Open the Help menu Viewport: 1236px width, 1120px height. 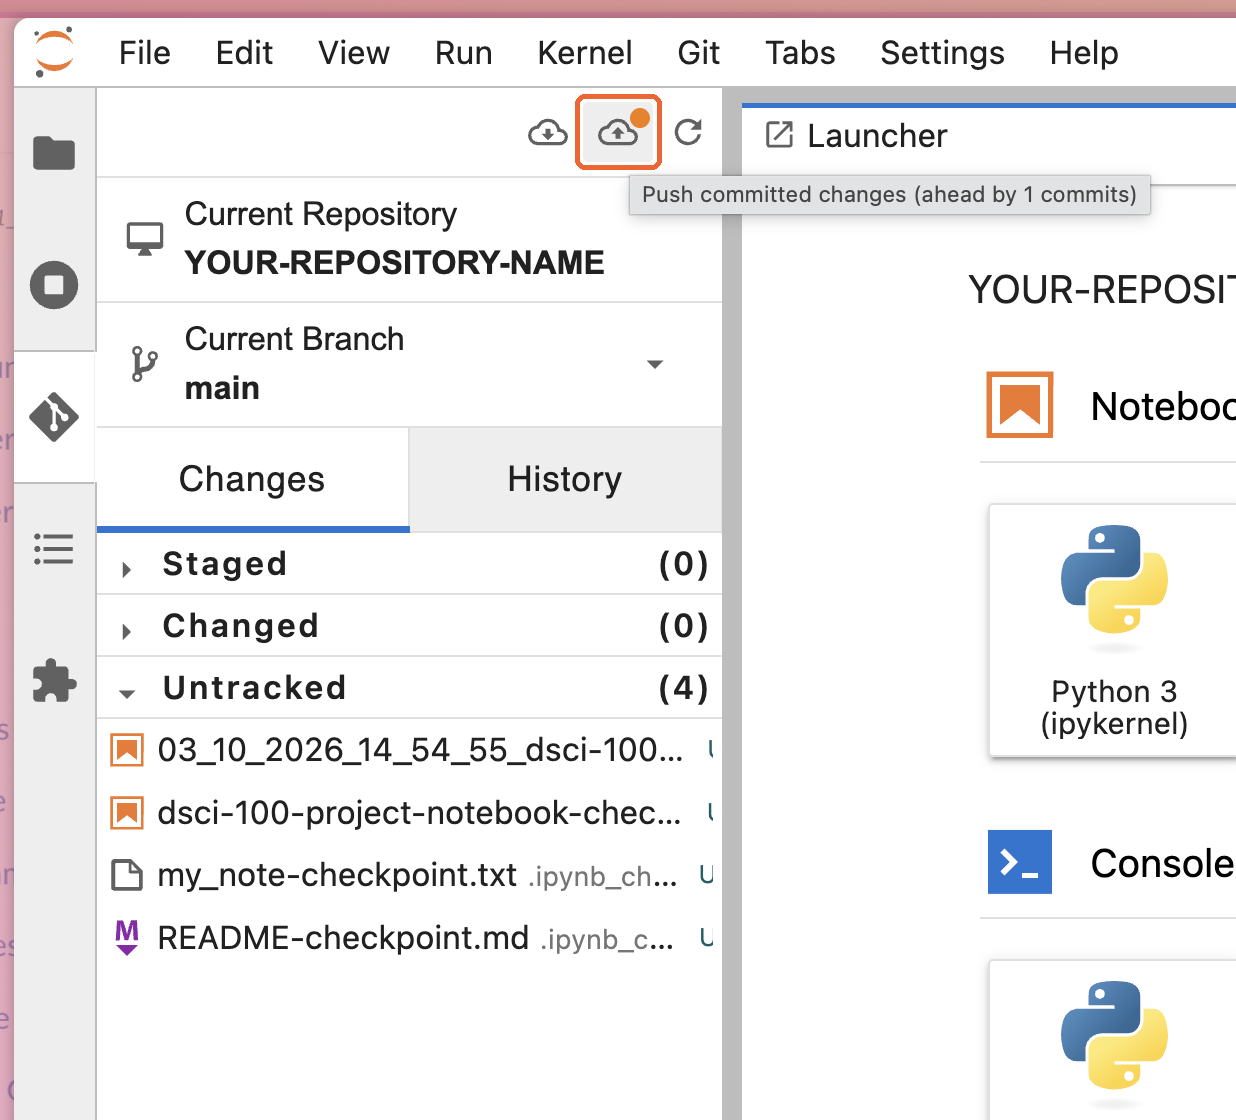coord(1084,52)
